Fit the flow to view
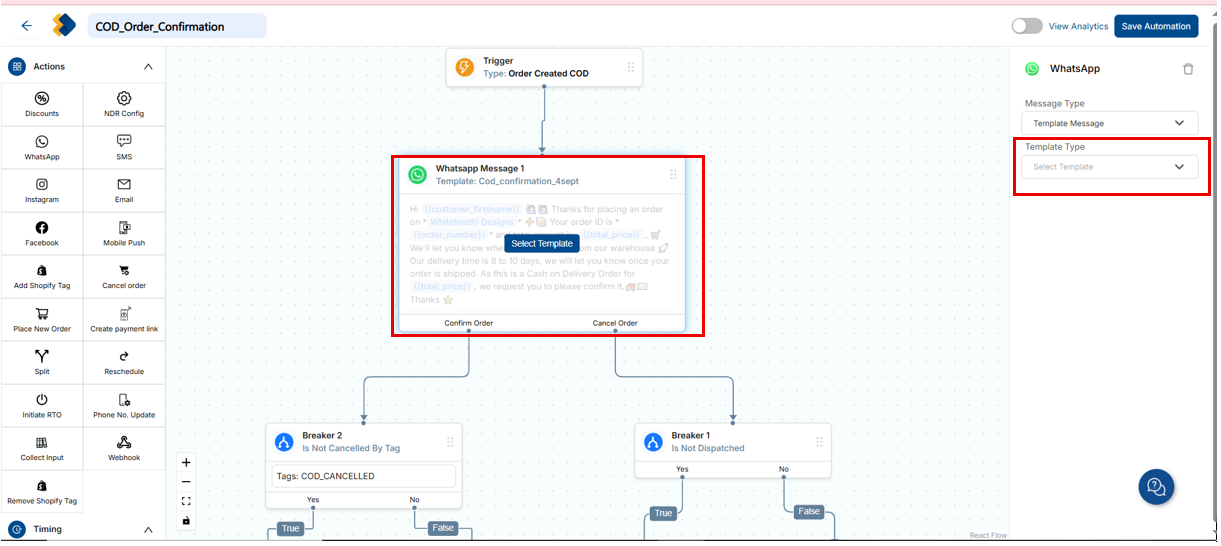 point(186,501)
